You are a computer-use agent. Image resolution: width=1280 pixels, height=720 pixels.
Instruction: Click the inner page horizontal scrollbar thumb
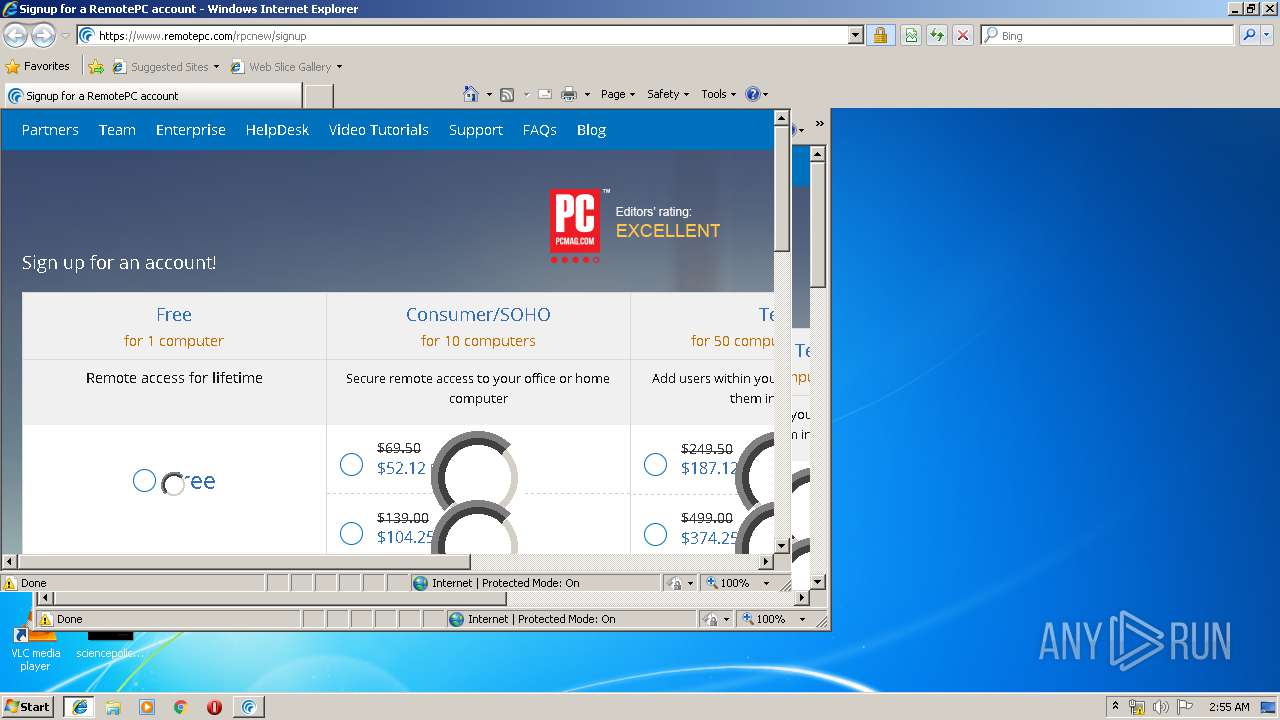coord(244,562)
